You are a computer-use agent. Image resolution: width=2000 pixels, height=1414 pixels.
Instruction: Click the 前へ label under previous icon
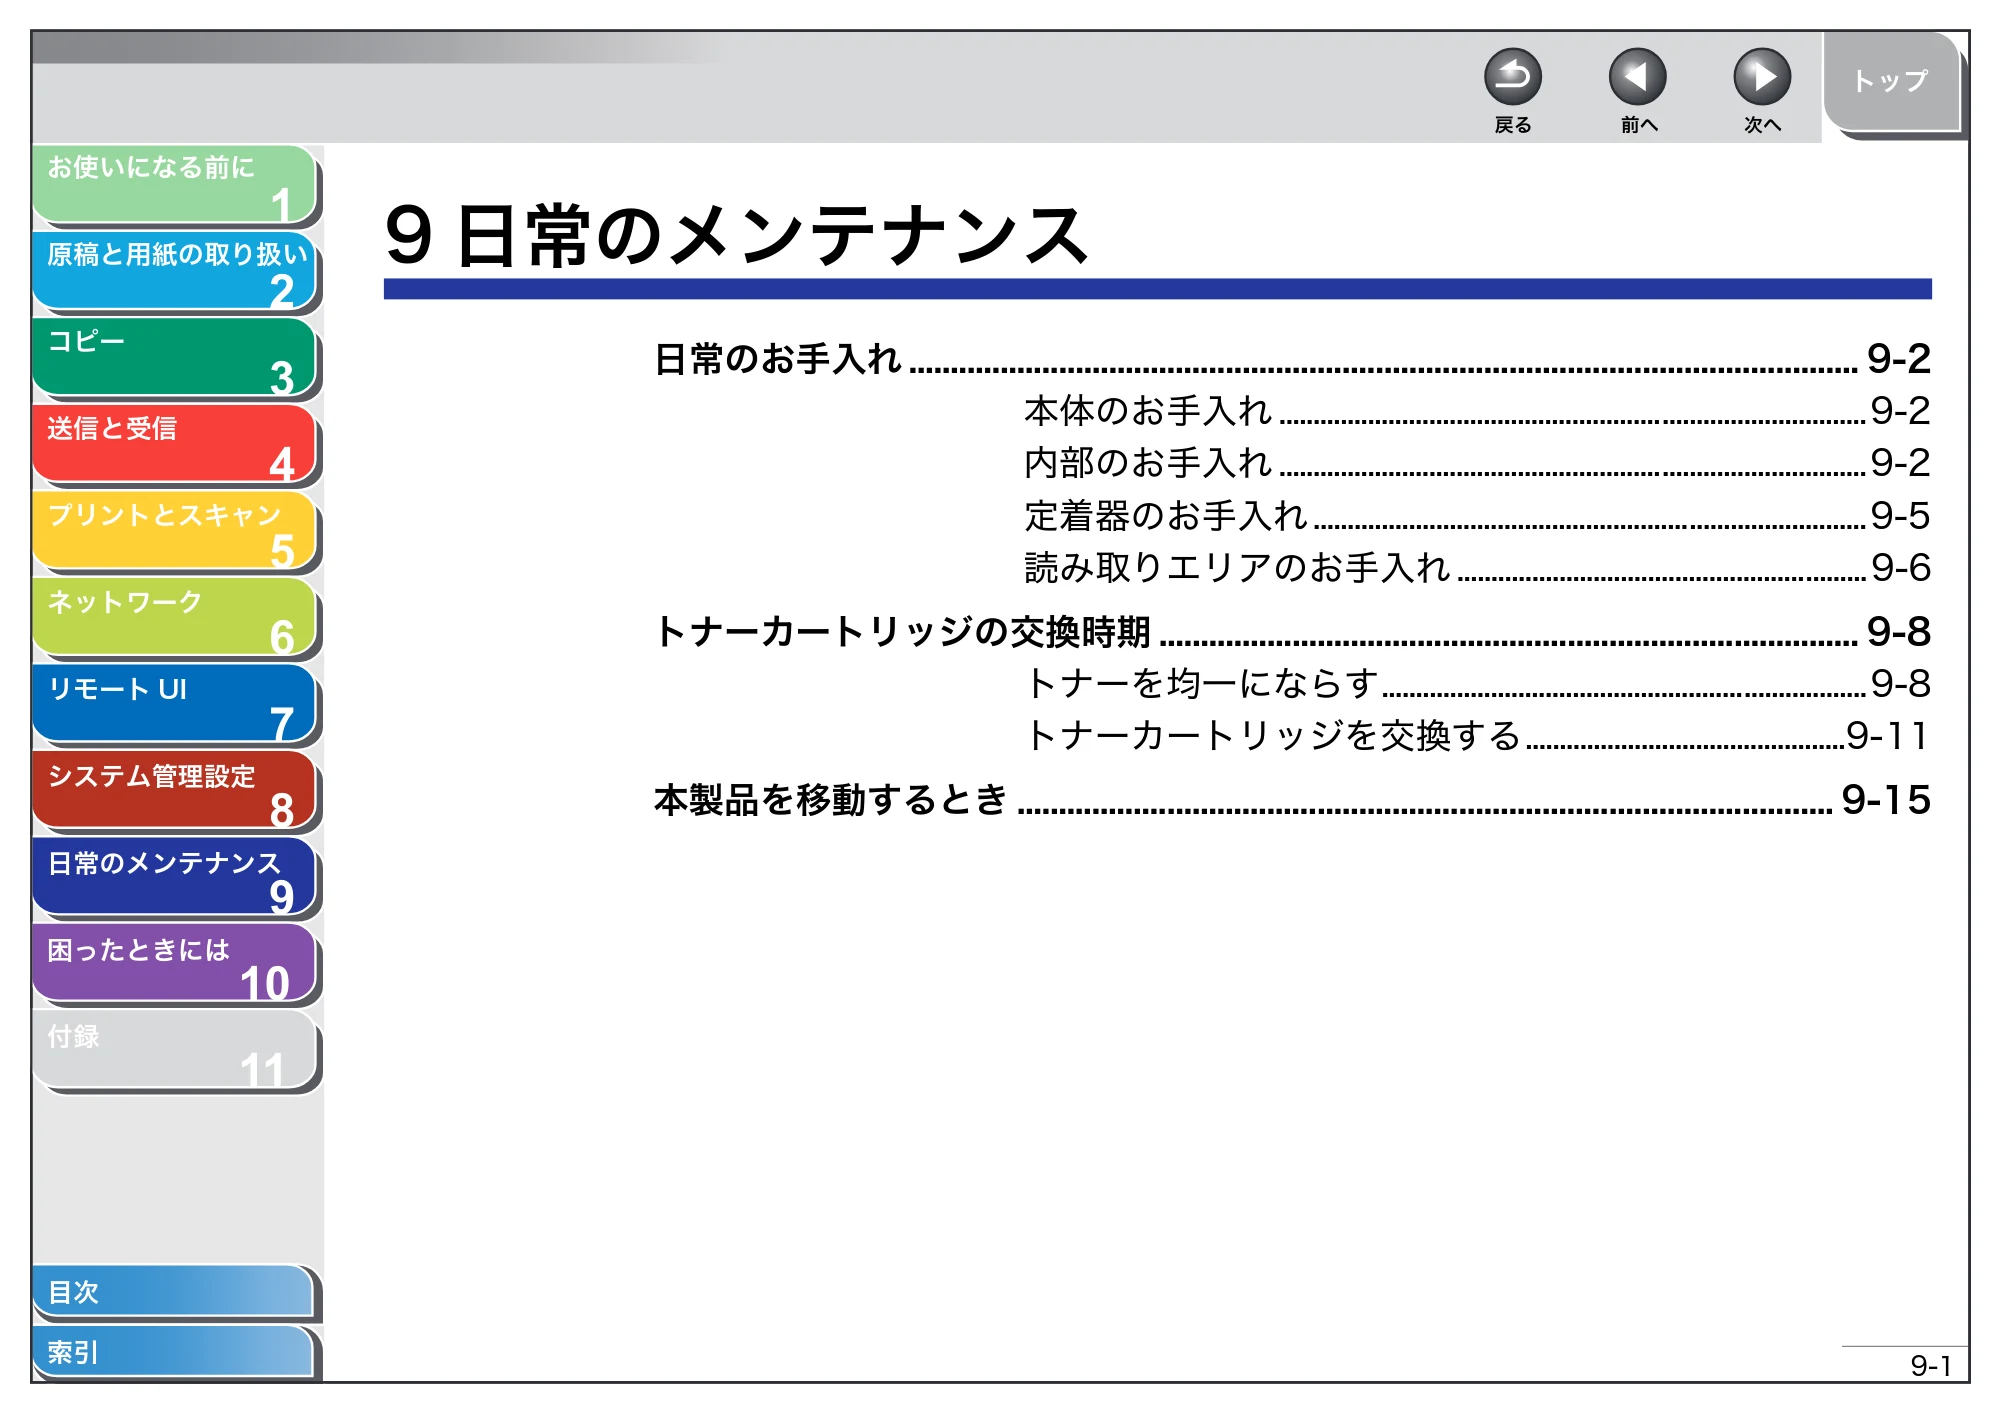(x=1638, y=125)
